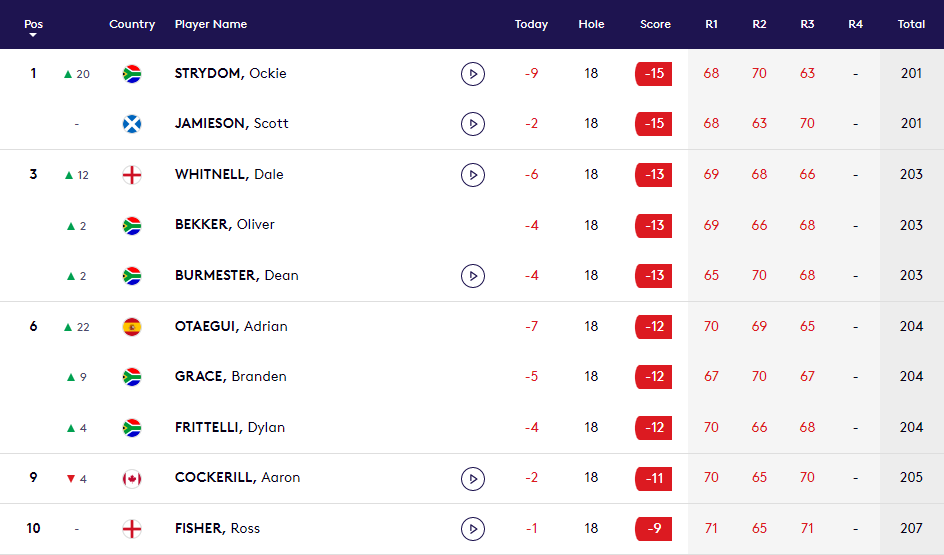This screenshot has height=555, width=944.
Task: Play video highlights for Scott Jamieson
Action: (x=473, y=124)
